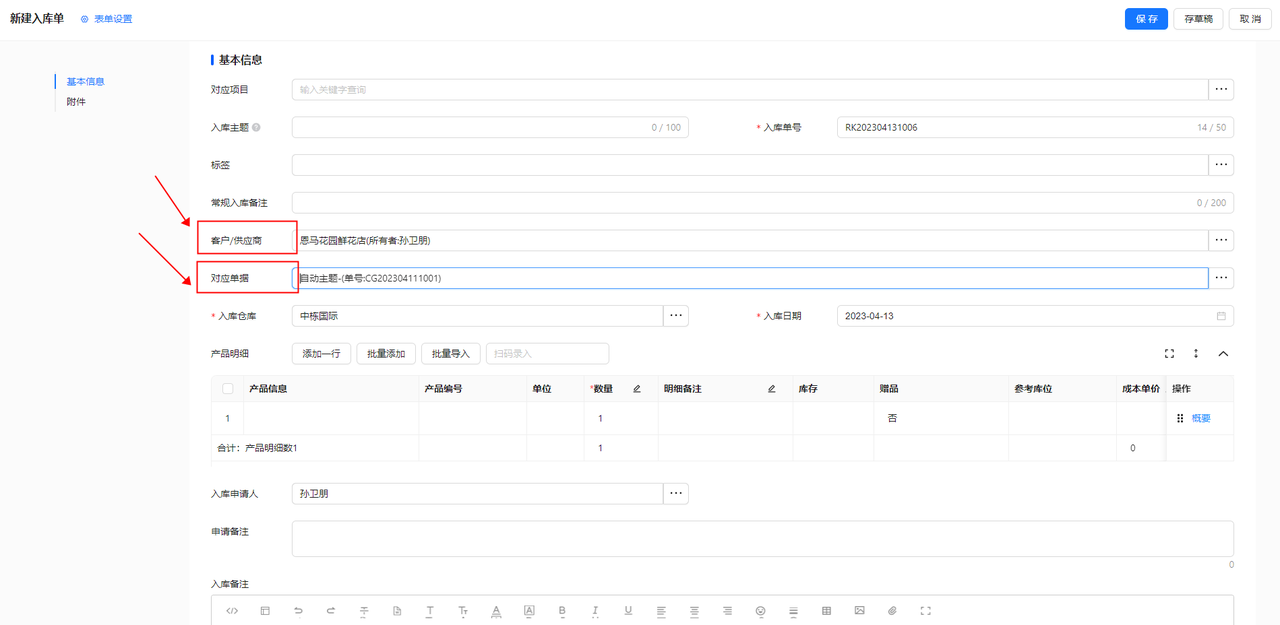
Task: Click strikethrough icon in editor toolbar
Action: [x=364, y=610]
